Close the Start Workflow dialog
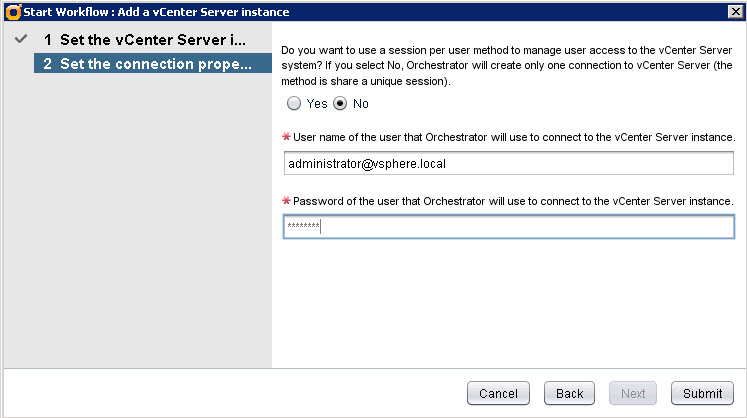The height and width of the screenshot is (418, 747). click(735, 11)
